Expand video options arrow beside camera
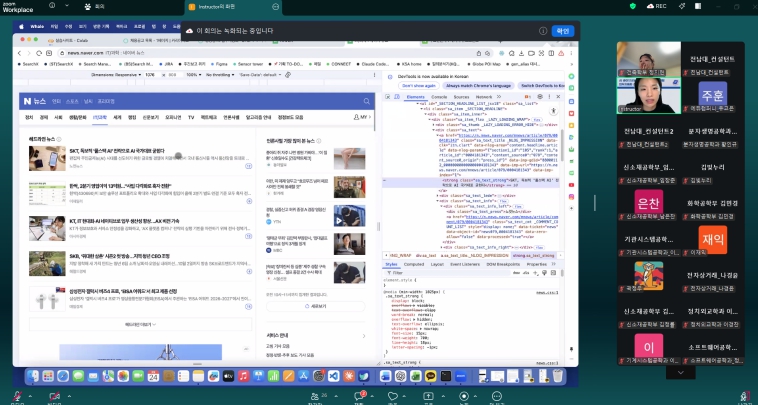The image size is (758, 405). (x=69, y=396)
